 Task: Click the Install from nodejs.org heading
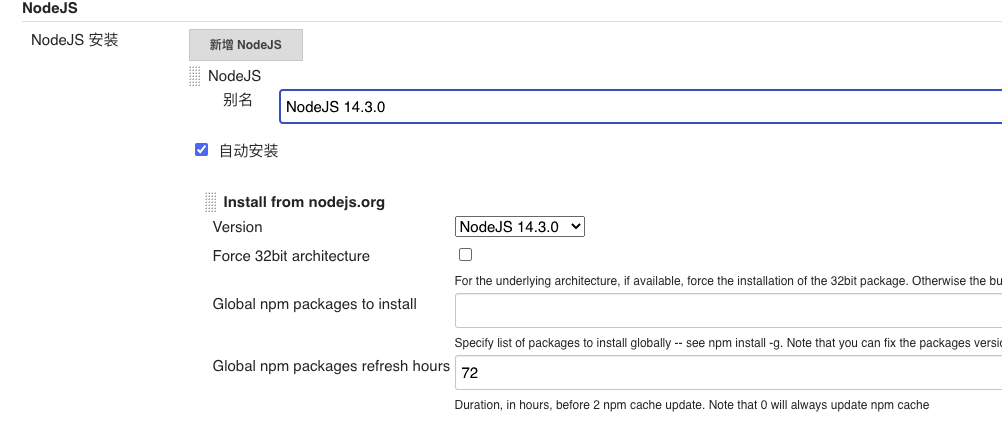pos(304,202)
